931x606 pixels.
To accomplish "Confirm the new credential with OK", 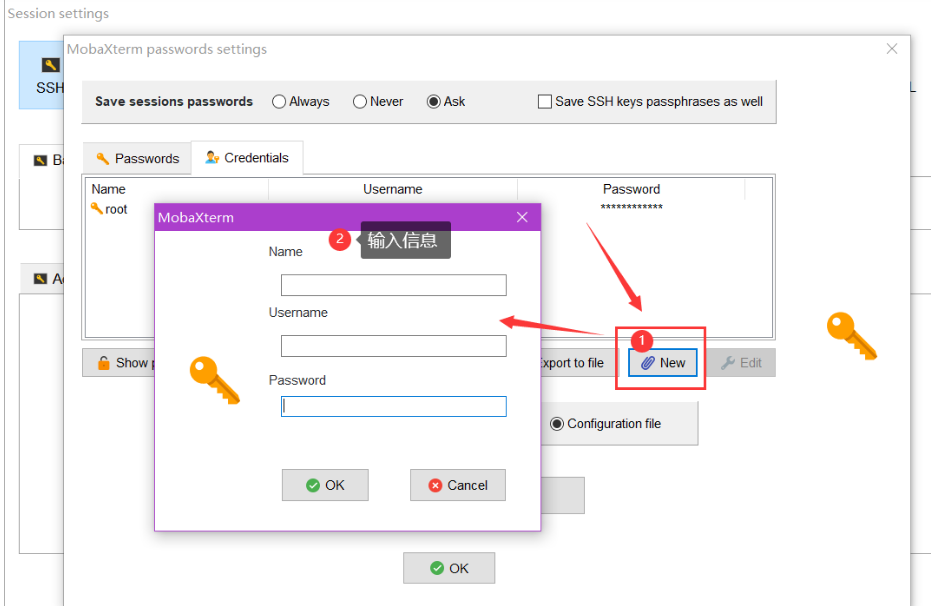I will point(325,485).
